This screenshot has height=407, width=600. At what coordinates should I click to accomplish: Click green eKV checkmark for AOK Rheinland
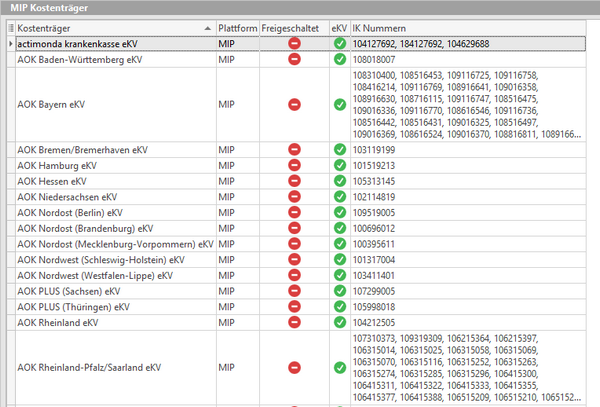click(339, 323)
